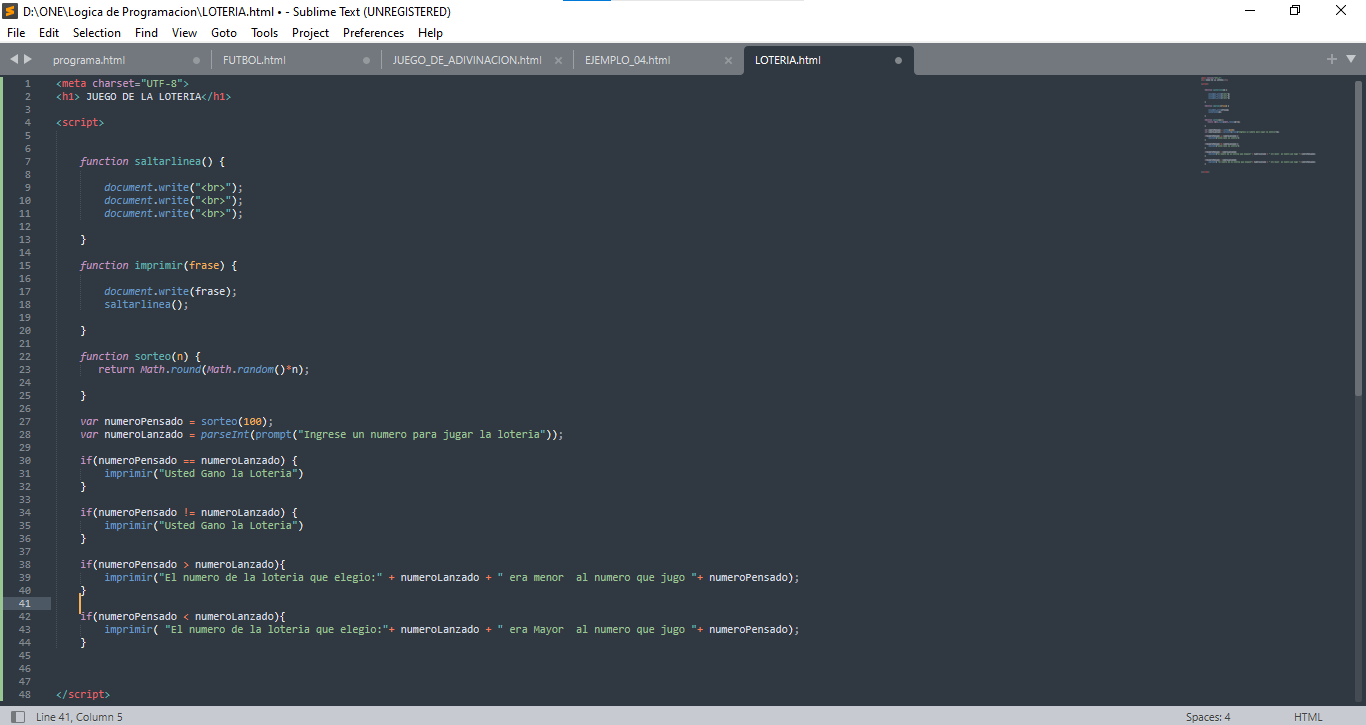This screenshot has width=1366, height=725.
Task: Click sorteo in the function definition on line 22
Action: click(x=153, y=356)
